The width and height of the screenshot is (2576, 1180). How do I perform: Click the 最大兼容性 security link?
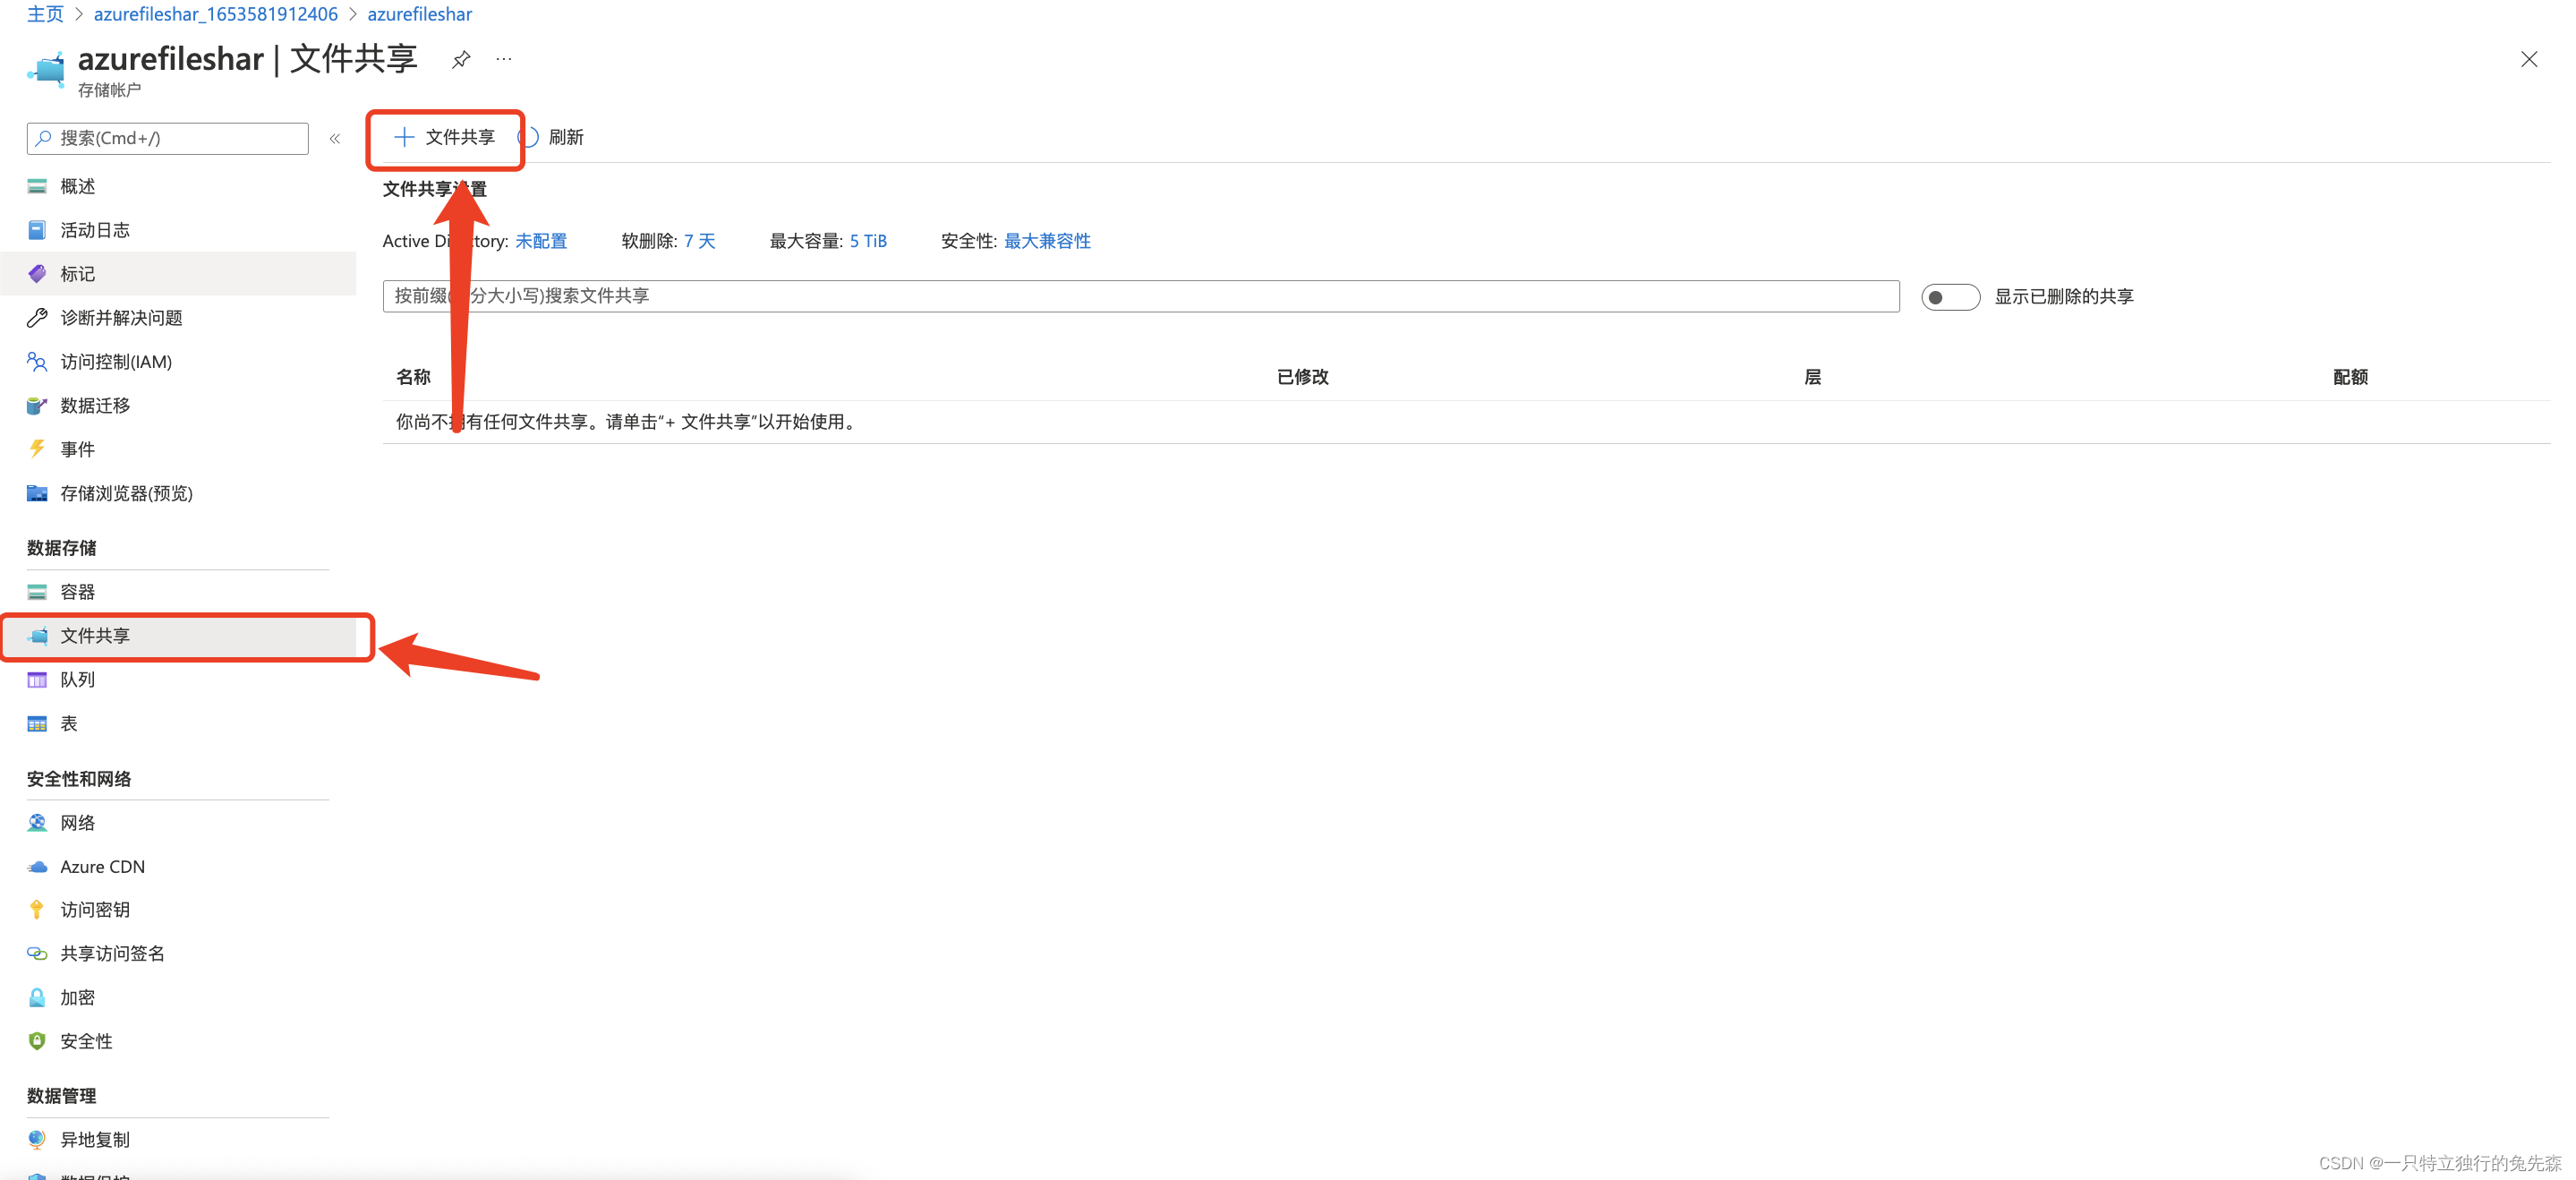1047,241
